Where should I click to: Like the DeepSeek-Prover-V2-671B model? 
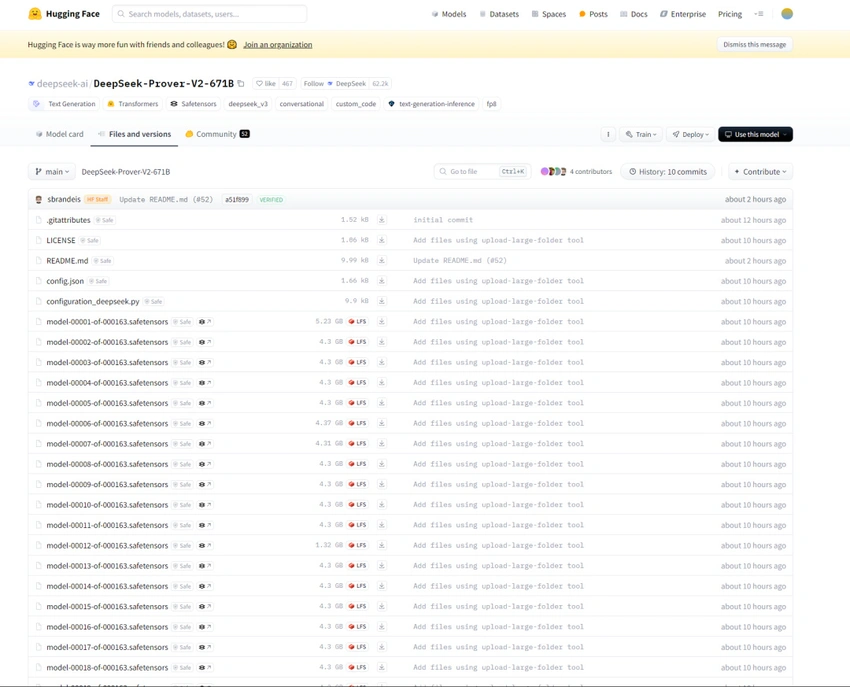point(268,84)
